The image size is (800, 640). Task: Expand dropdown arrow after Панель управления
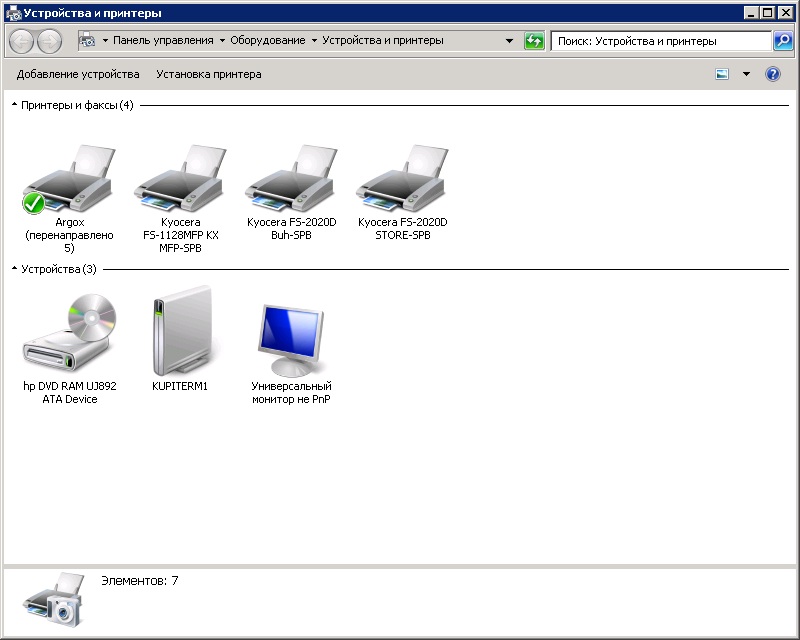coord(222,41)
